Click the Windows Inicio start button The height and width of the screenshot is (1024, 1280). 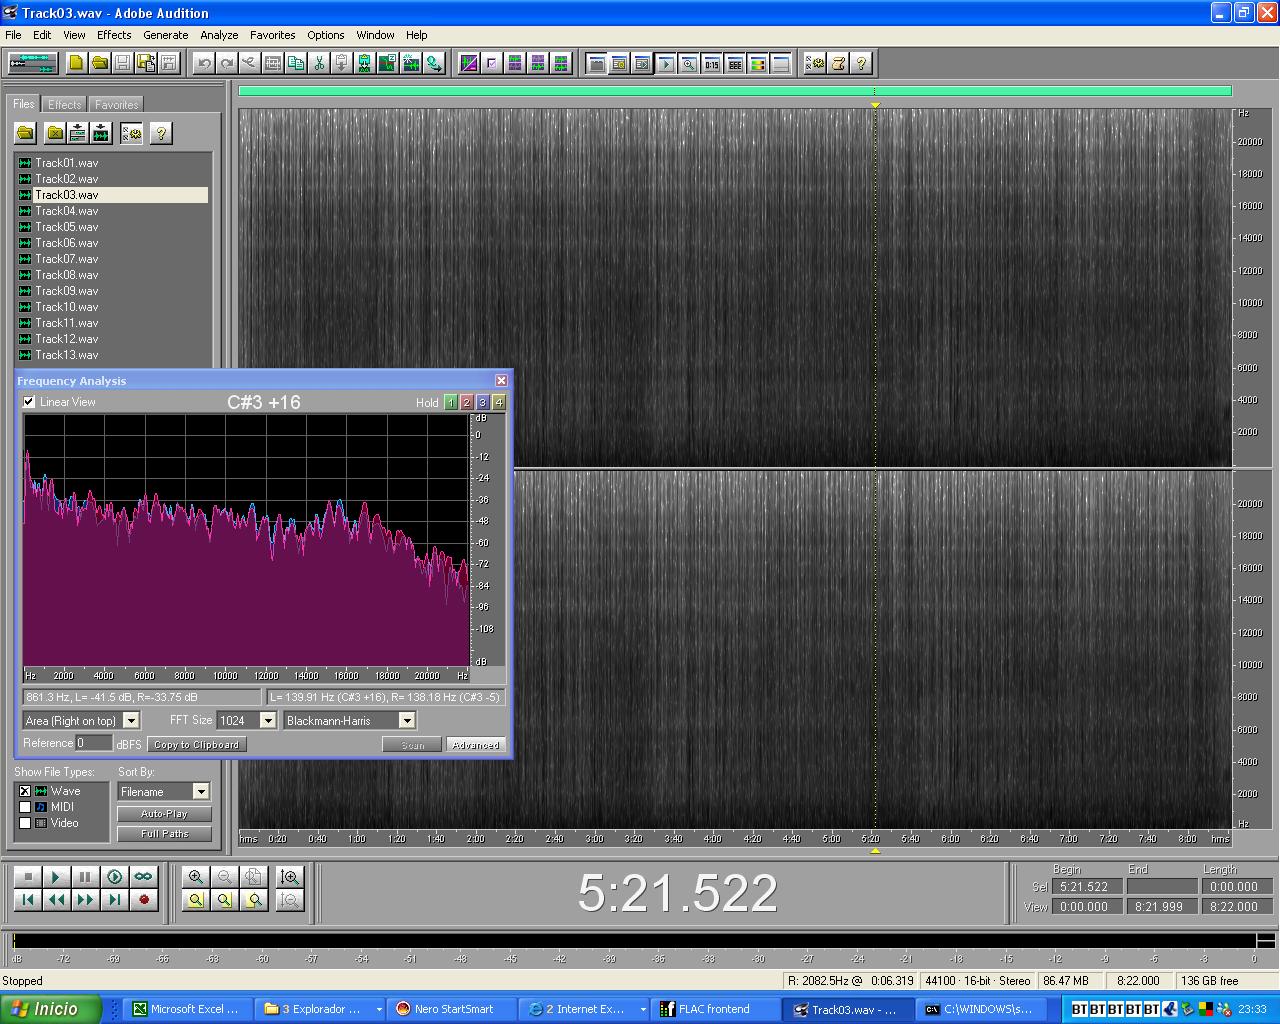click(x=51, y=1009)
